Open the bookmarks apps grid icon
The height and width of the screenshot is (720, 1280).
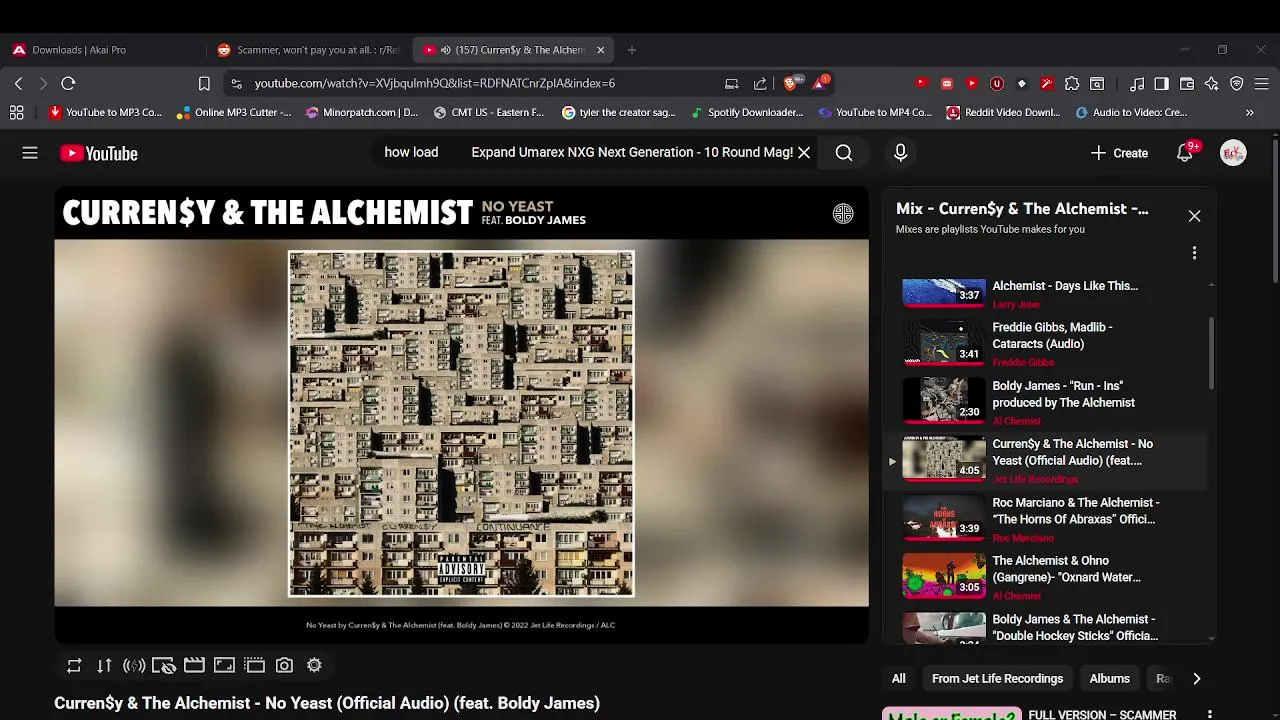click(x=17, y=113)
